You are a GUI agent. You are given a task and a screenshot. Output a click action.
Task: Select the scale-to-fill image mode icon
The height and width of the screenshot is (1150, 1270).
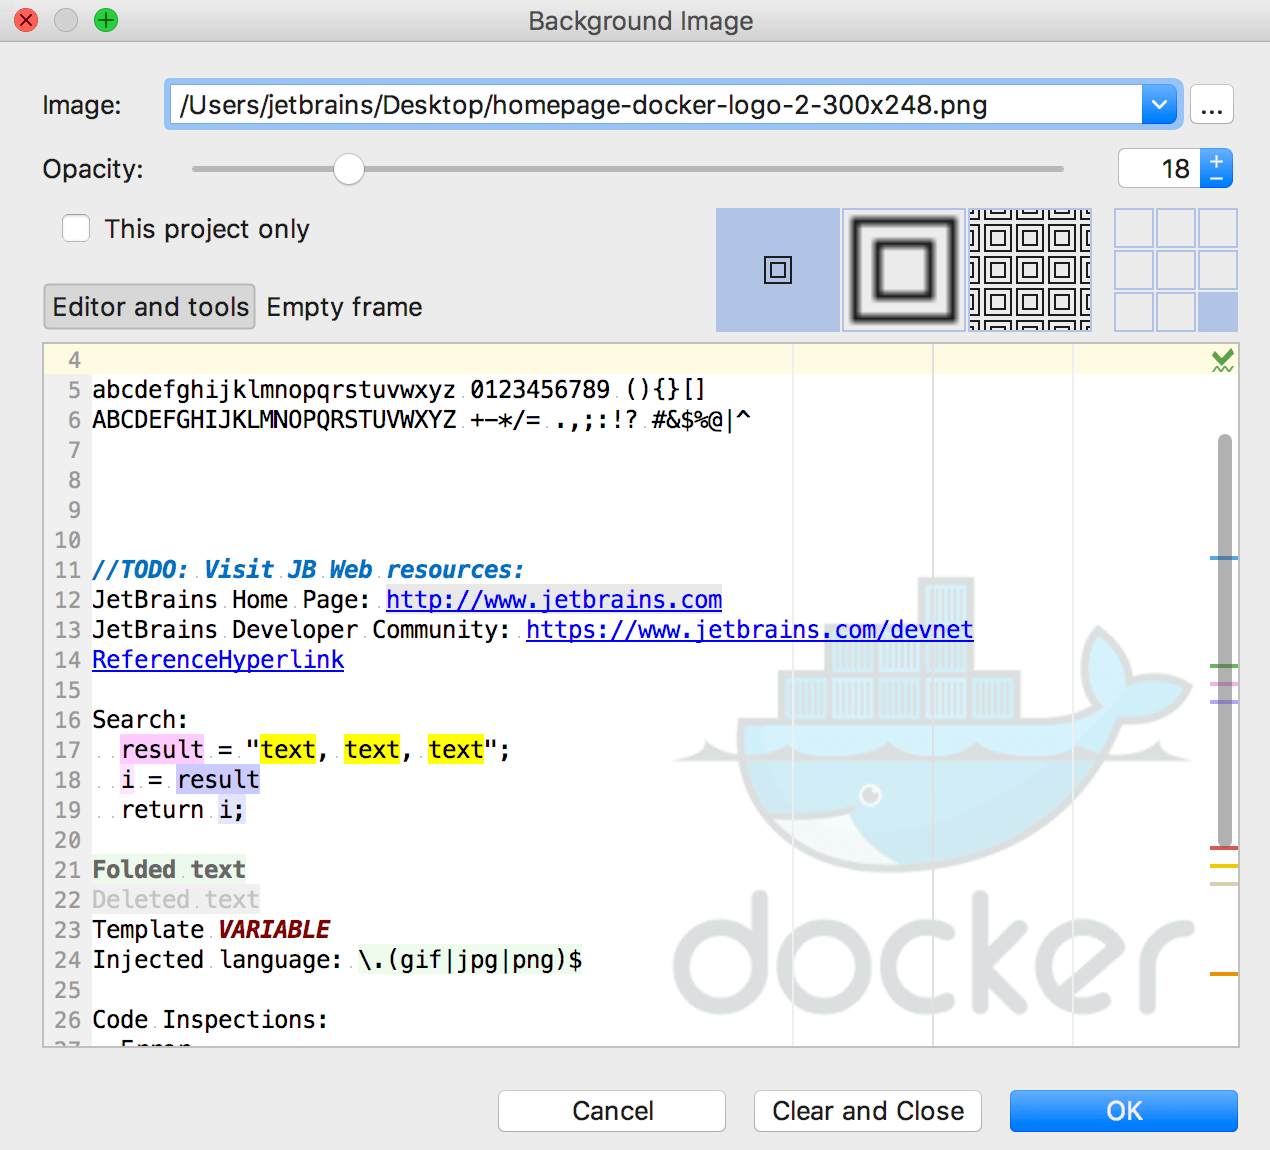click(904, 270)
